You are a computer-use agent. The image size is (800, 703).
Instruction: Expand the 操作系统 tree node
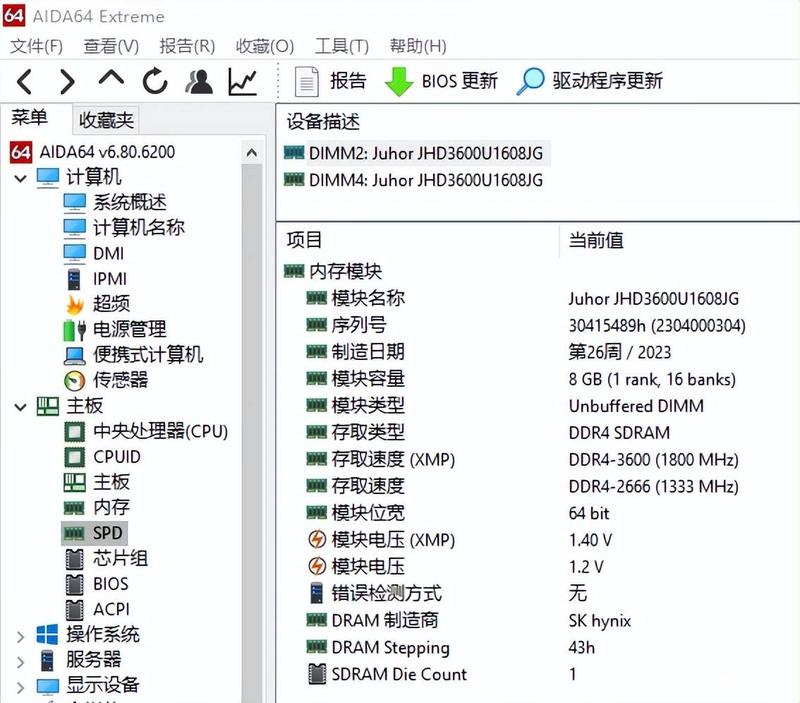pyautogui.click(x=20, y=637)
